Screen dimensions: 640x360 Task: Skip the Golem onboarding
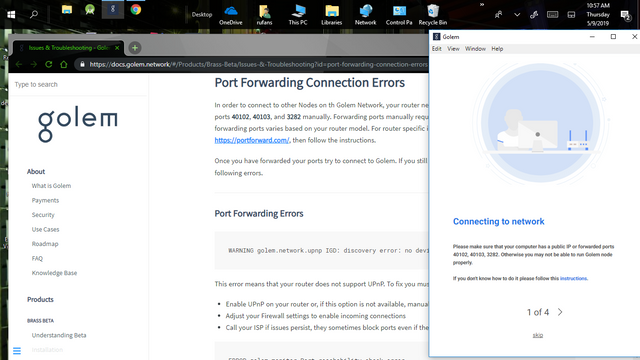click(538, 335)
